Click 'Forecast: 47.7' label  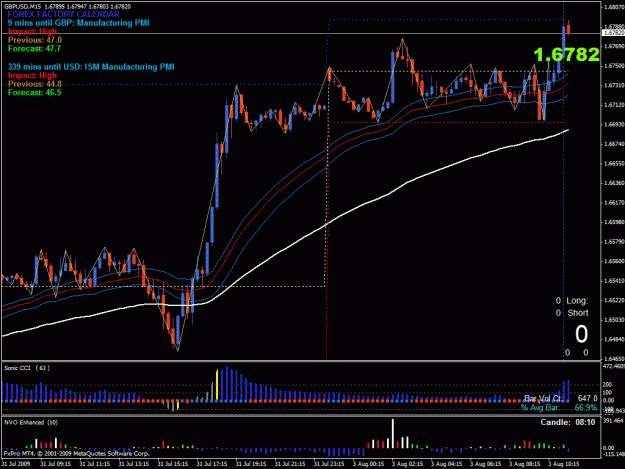[34, 49]
